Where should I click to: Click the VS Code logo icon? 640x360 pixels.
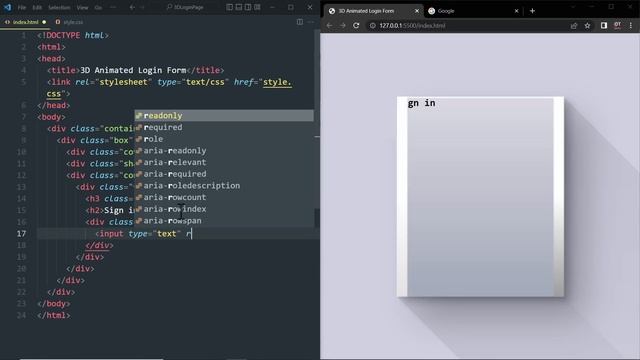tap(7, 7)
